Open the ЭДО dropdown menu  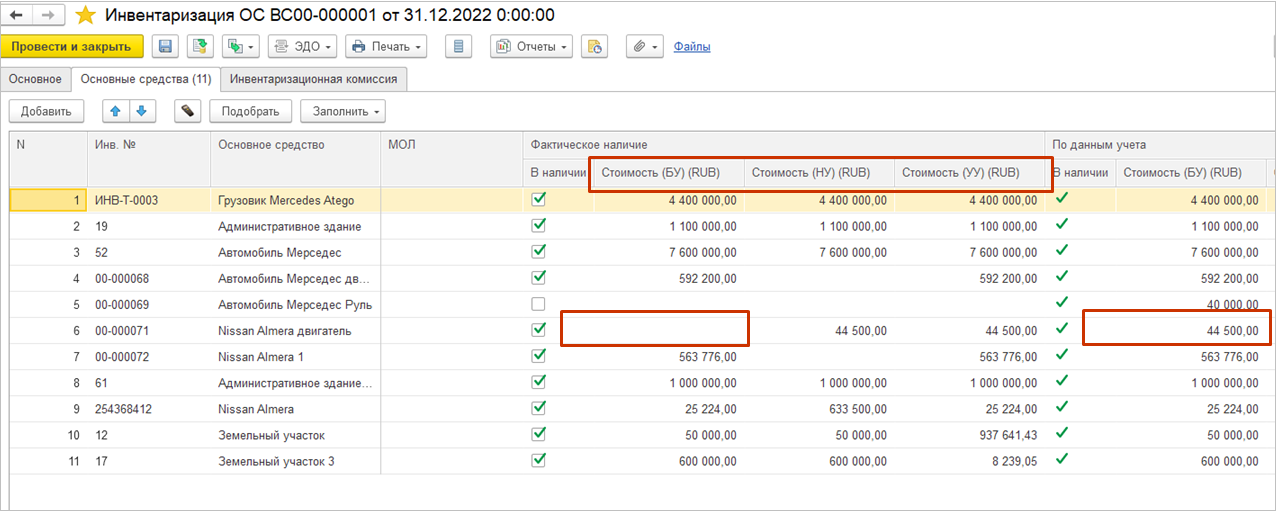click(x=302, y=46)
